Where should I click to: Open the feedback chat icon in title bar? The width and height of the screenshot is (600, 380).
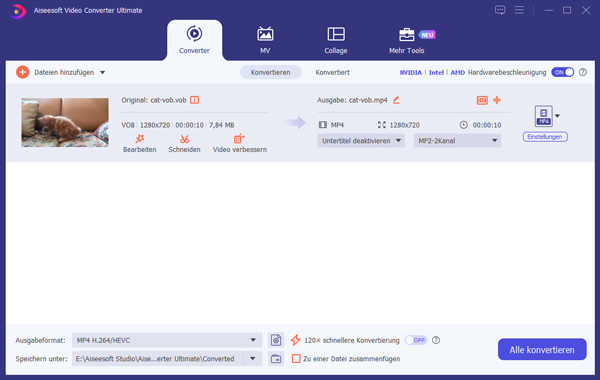(x=500, y=10)
